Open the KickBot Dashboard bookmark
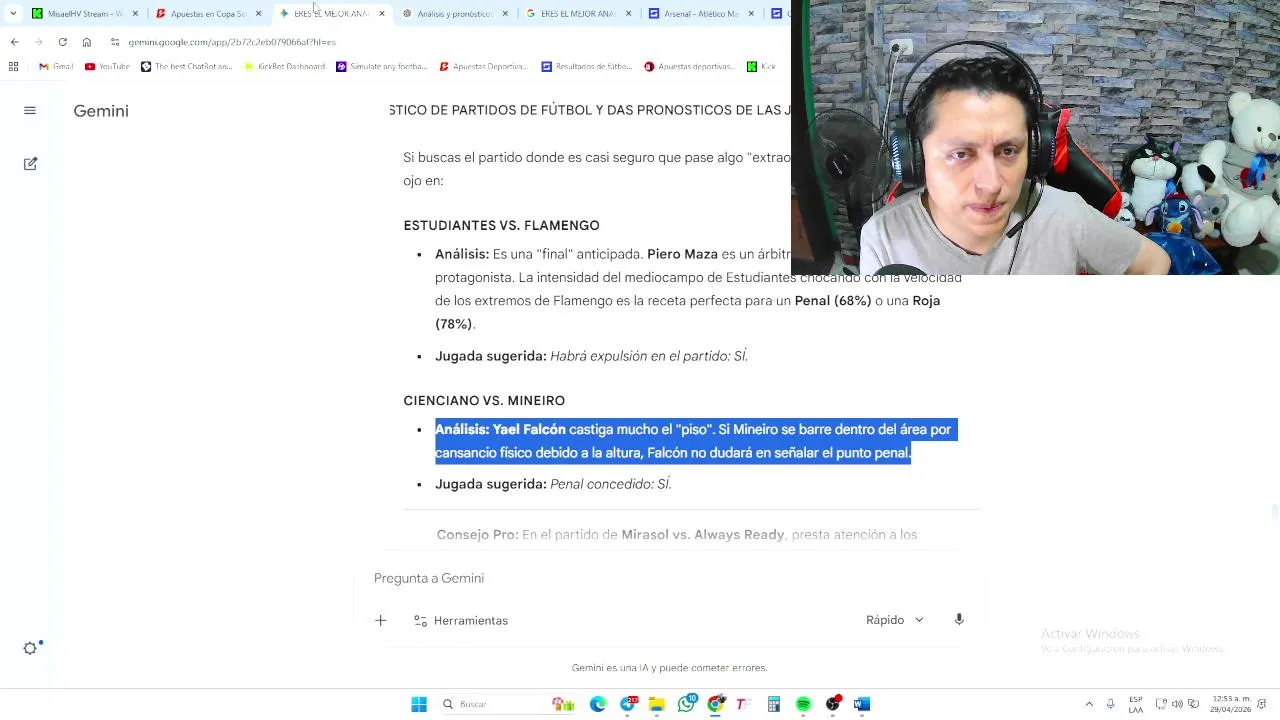Image resolution: width=1280 pixels, height=720 pixels. click(283, 66)
